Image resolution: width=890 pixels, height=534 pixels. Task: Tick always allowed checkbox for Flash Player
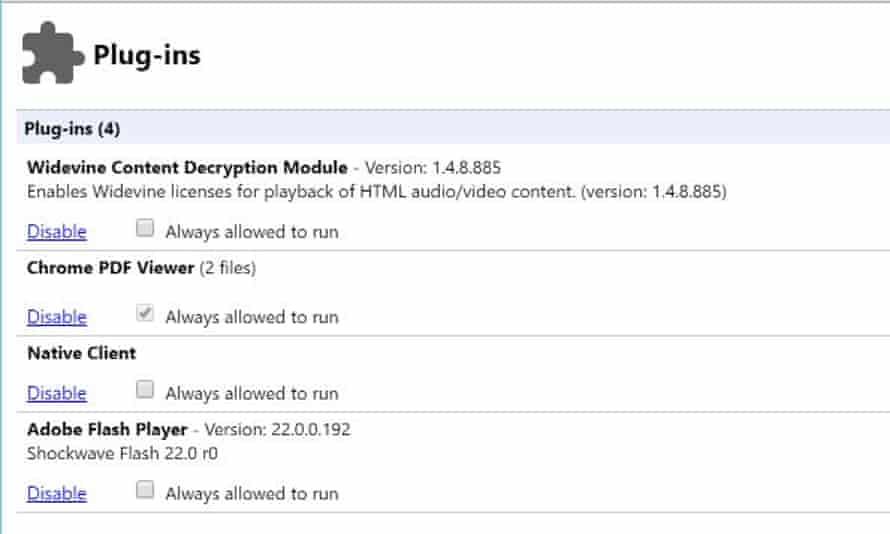(145, 490)
